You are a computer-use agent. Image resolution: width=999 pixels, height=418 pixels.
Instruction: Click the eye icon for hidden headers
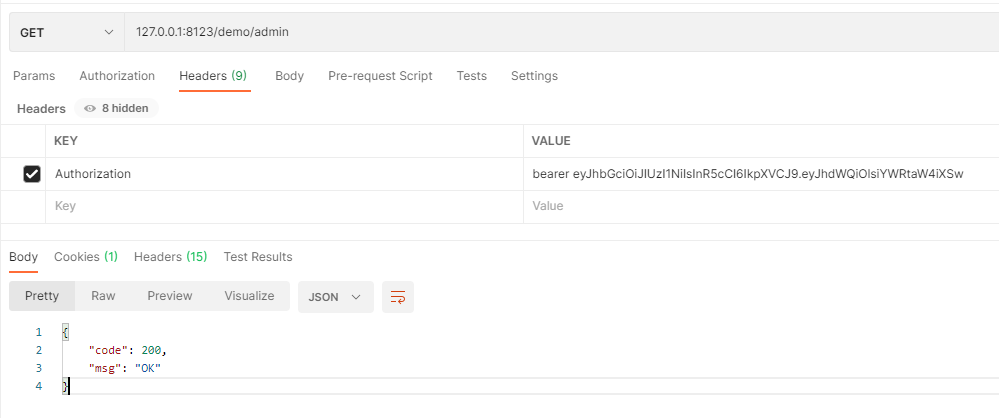91,108
